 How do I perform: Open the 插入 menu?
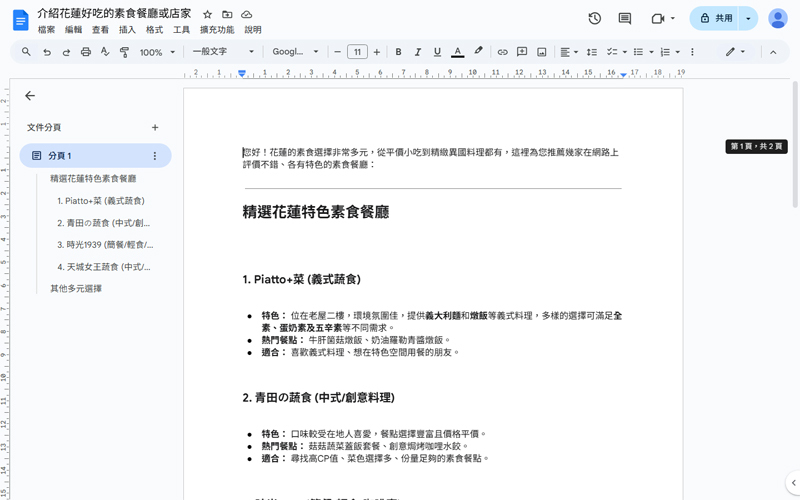click(x=127, y=30)
